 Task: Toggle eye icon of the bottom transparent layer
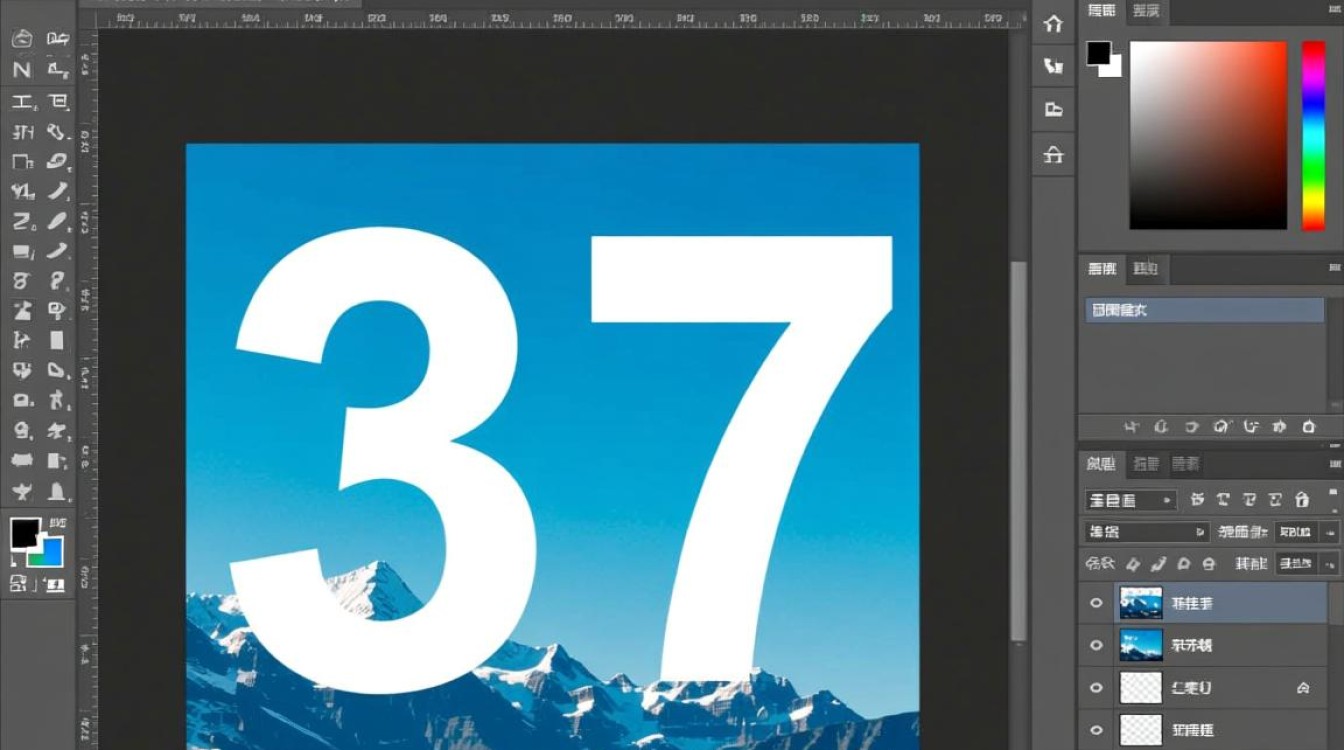[1096, 730]
